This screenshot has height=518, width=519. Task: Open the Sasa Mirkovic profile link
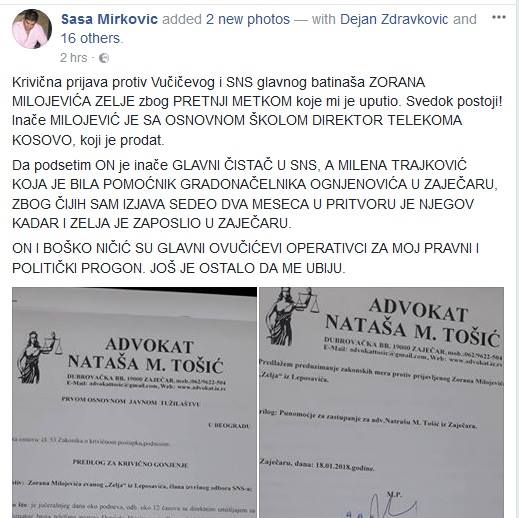pos(109,19)
